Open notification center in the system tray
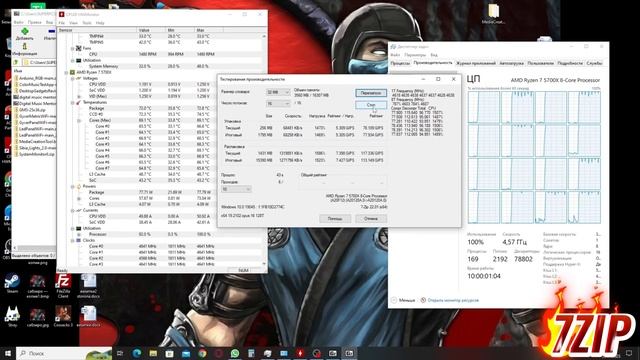This screenshot has width=640, height=360. [x=629, y=353]
